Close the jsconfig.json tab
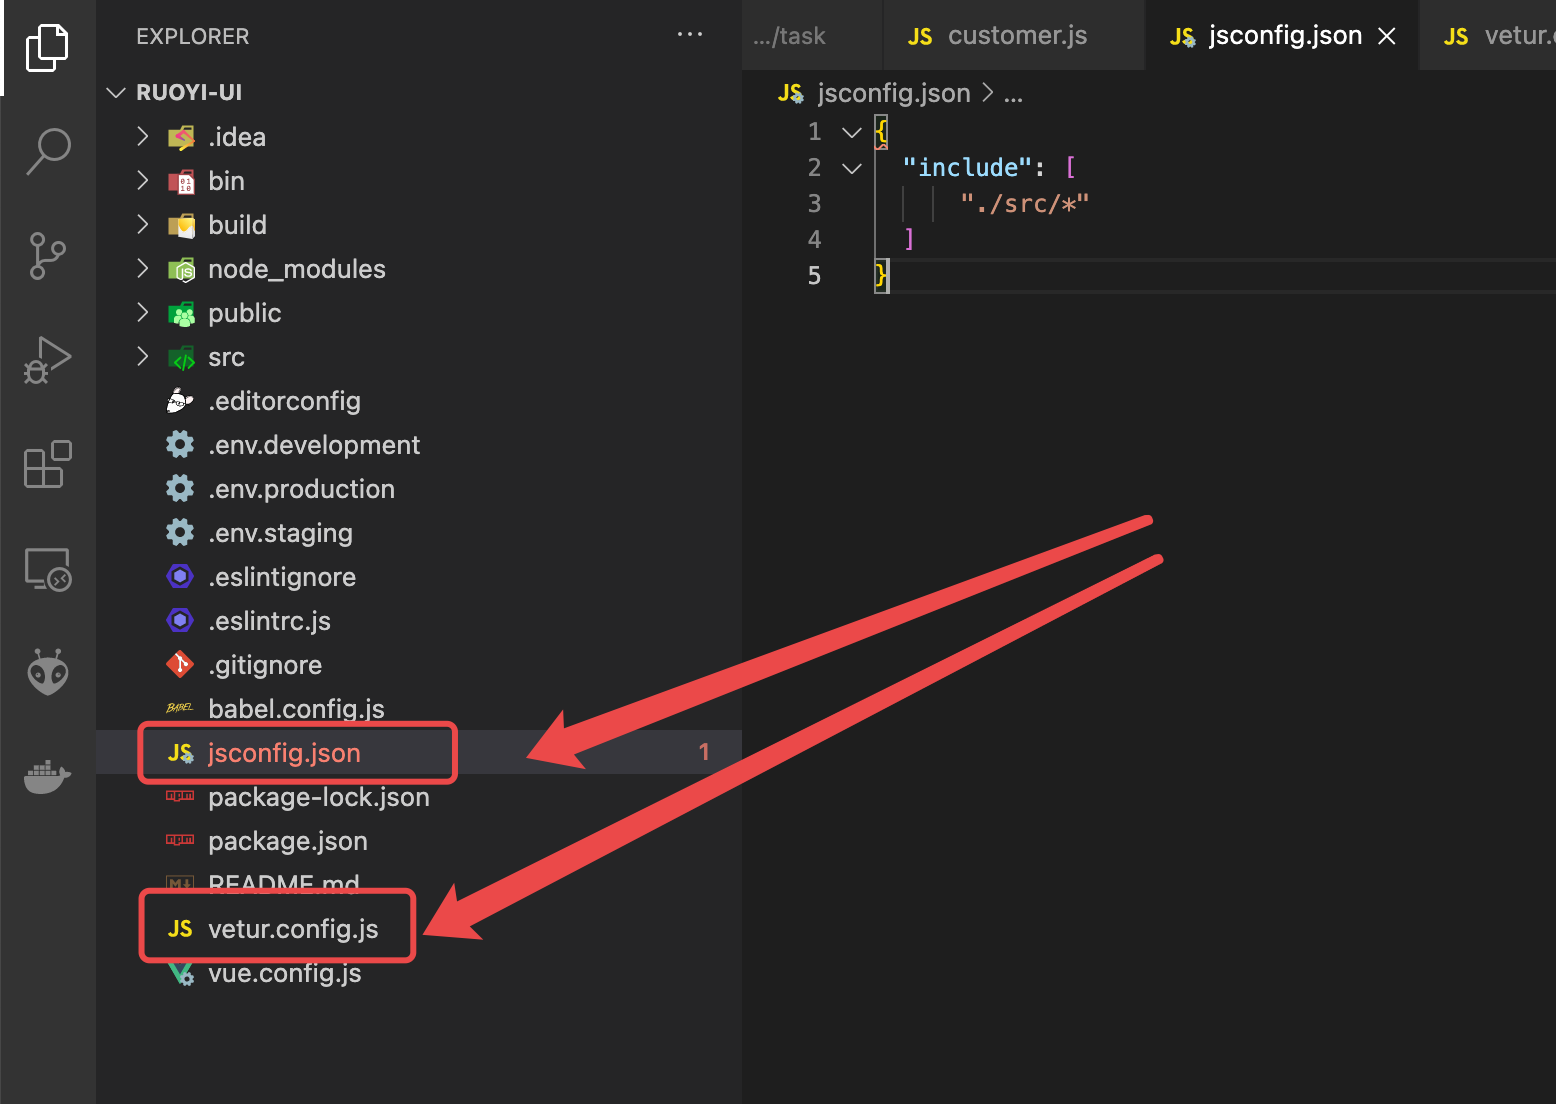 (x=1387, y=36)
